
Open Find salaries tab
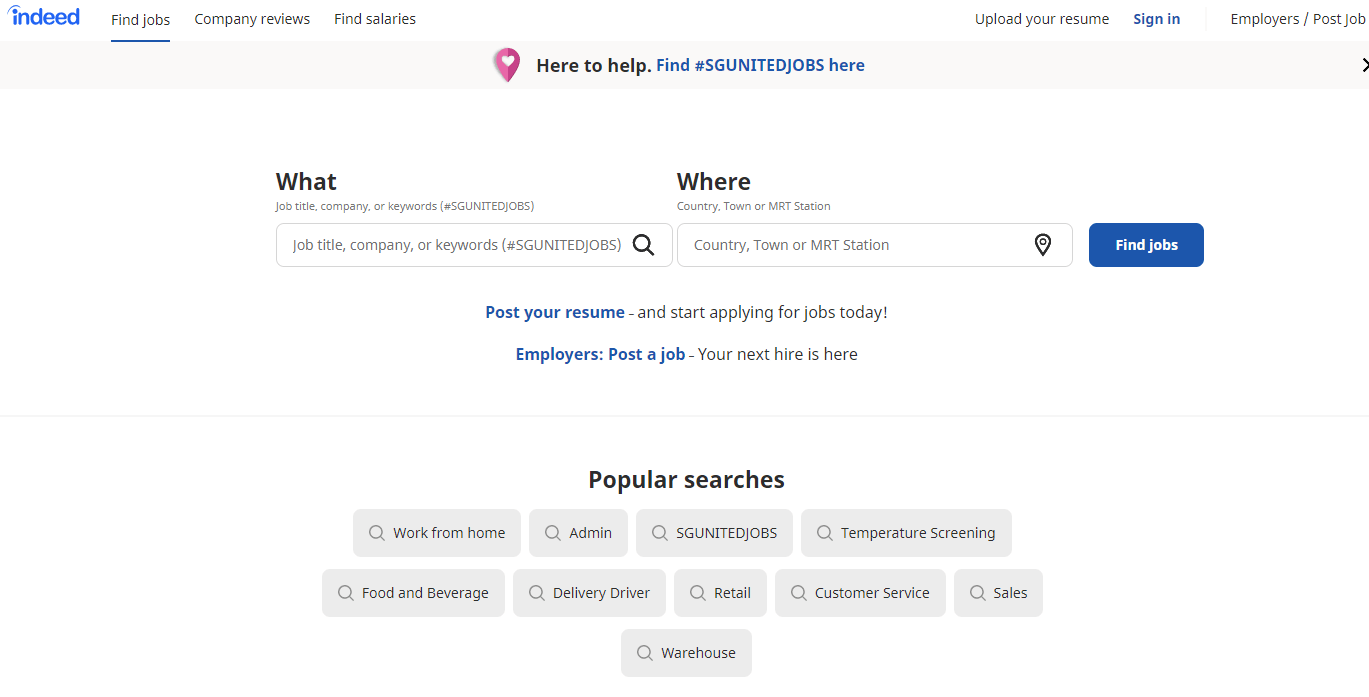click(x=375, y=19)
